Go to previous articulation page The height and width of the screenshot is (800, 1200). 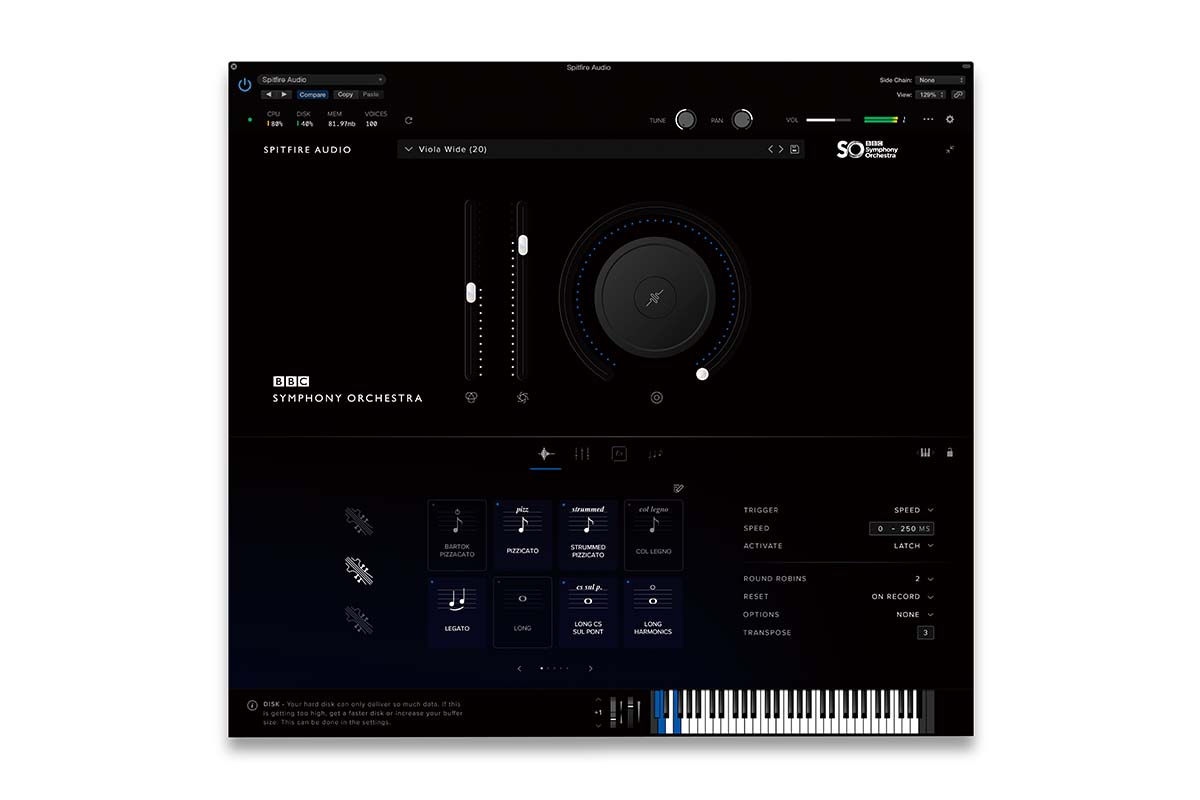tap(519, 668)
